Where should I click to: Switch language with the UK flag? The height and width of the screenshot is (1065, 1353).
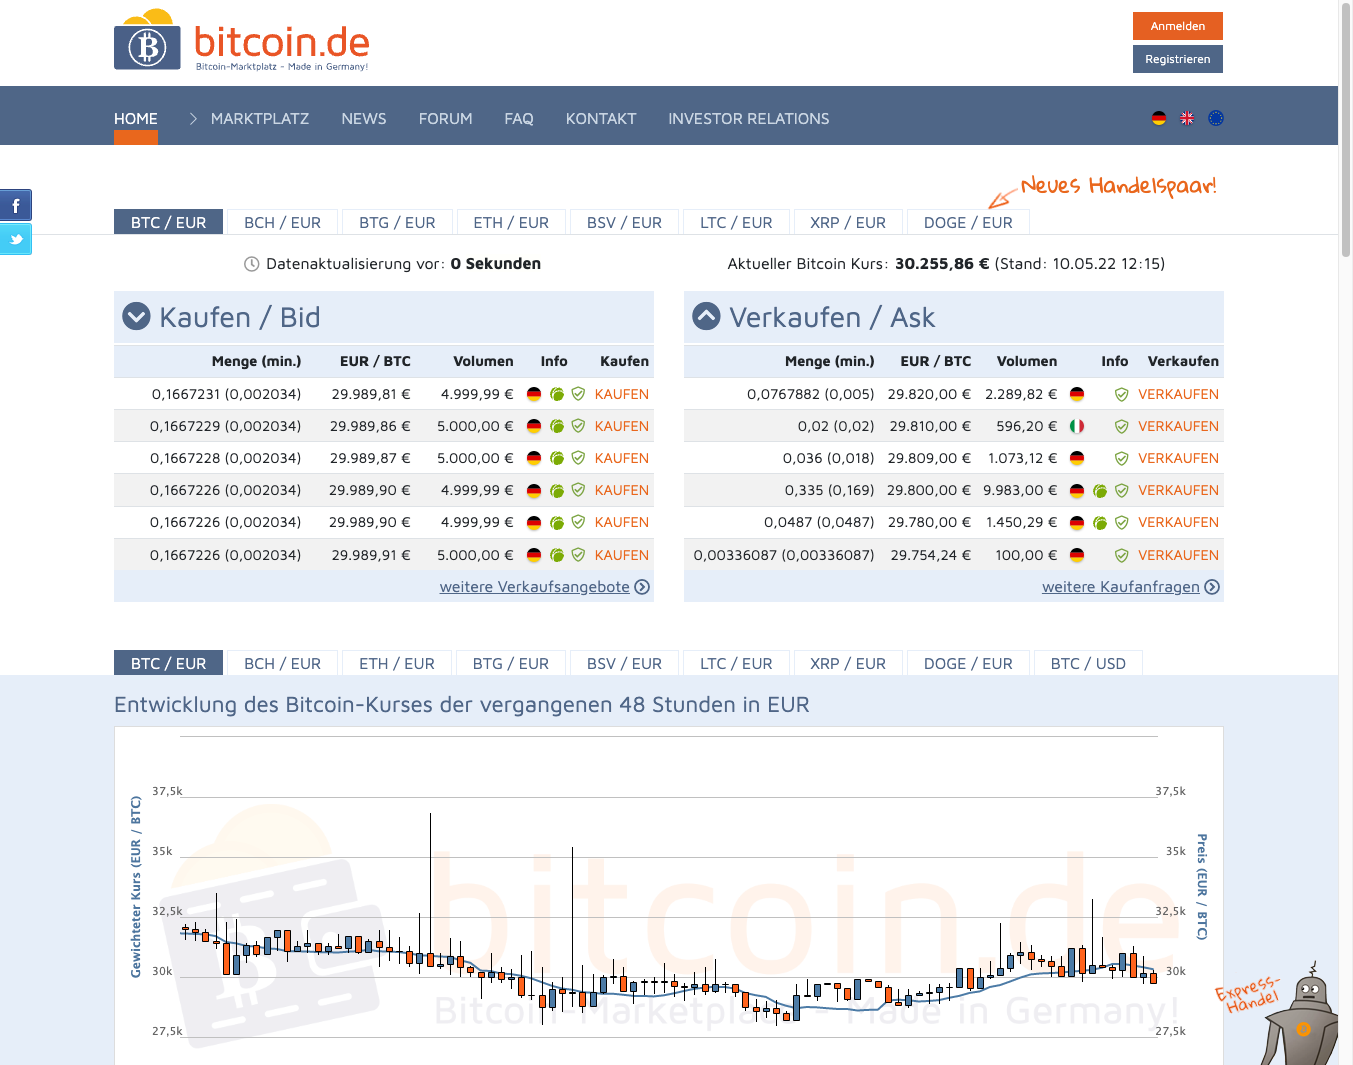1187,118
